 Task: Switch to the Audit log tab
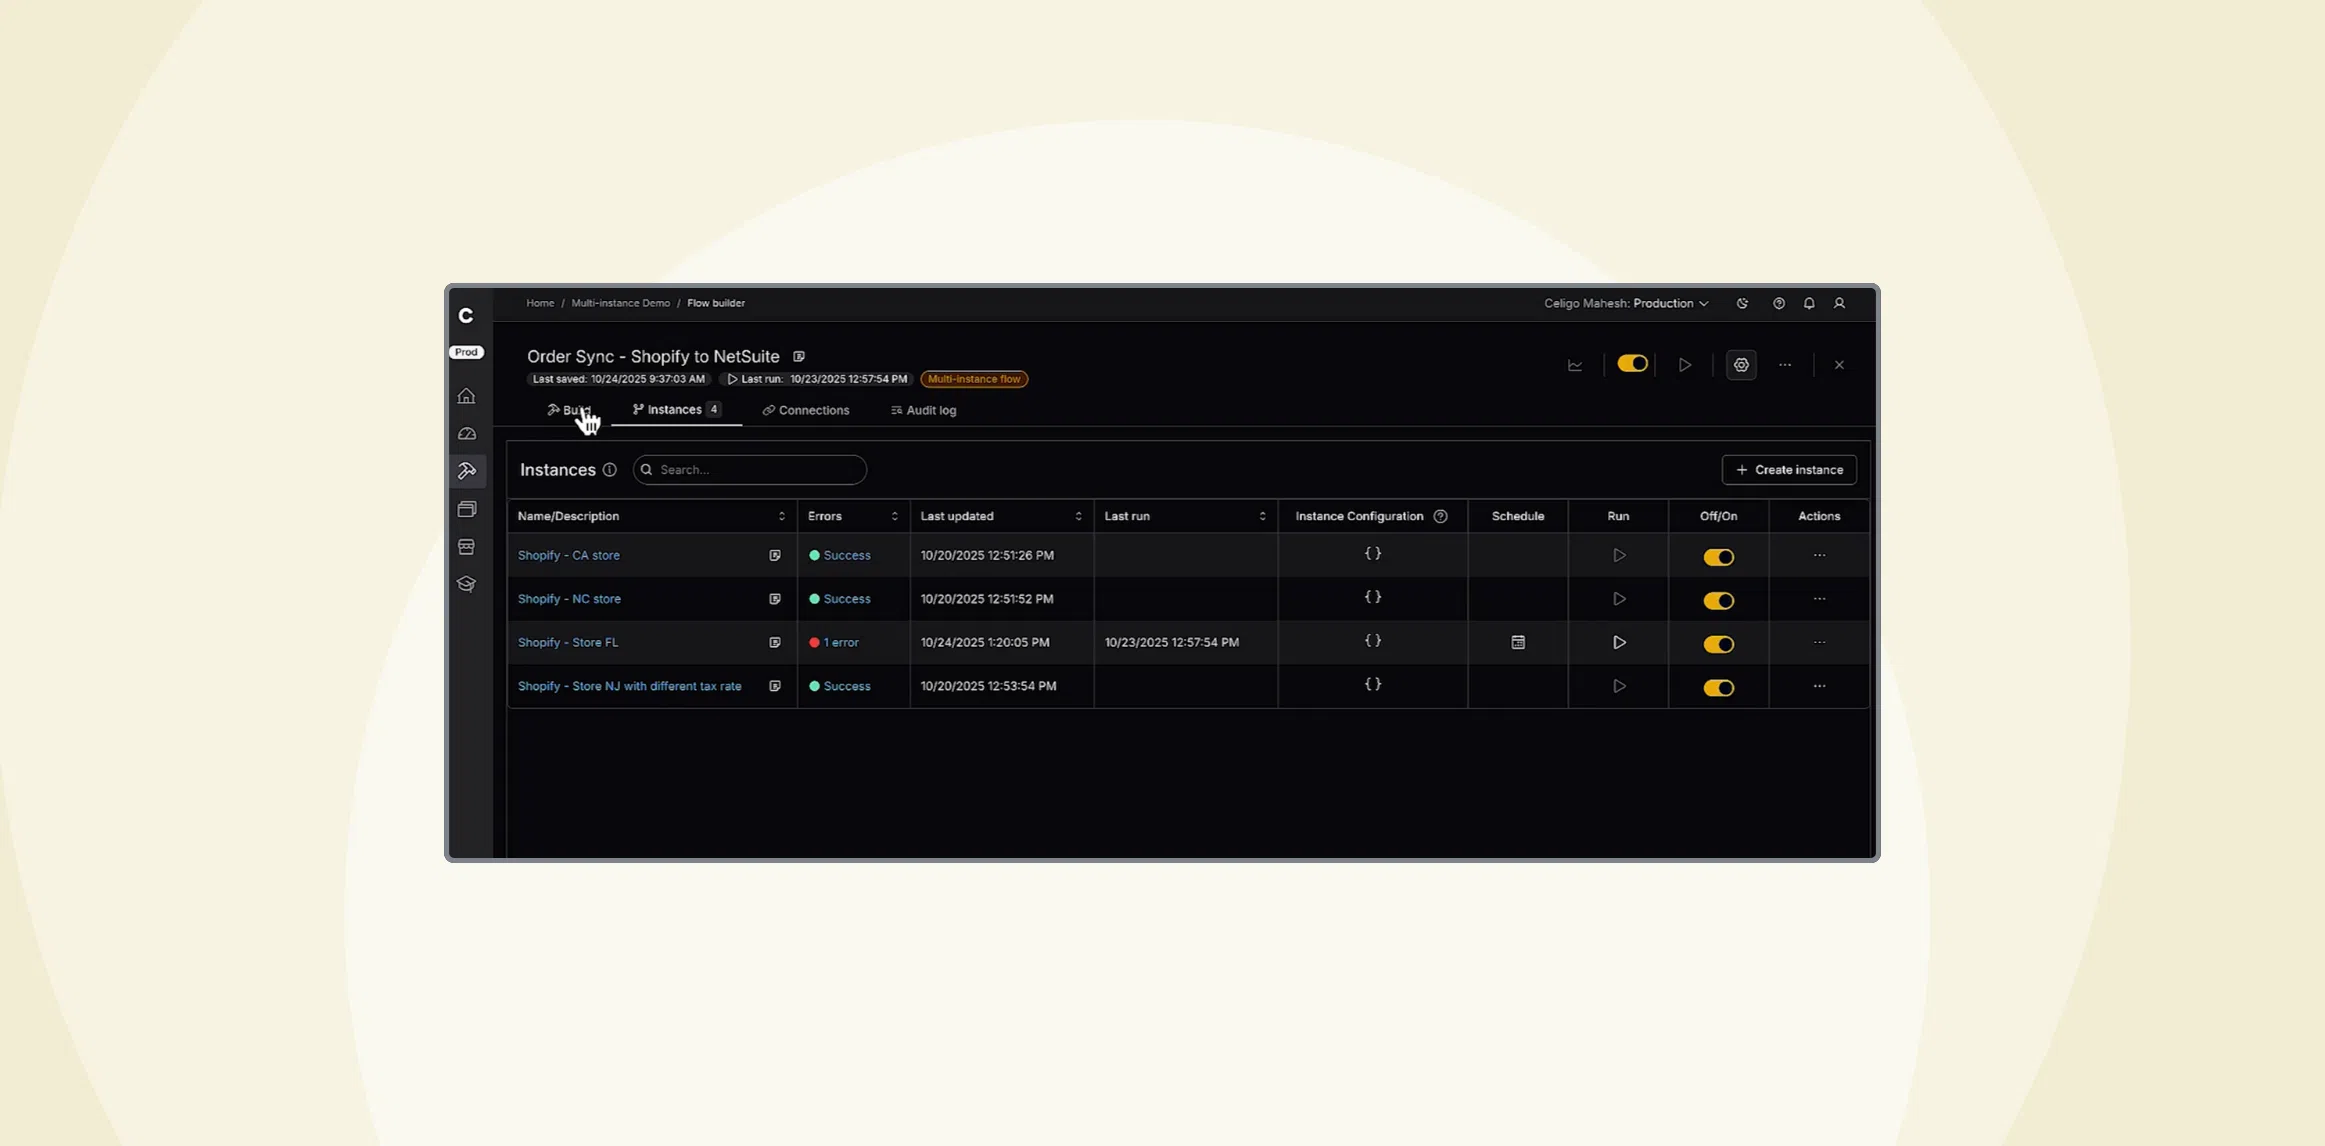(x=923, y=410)
